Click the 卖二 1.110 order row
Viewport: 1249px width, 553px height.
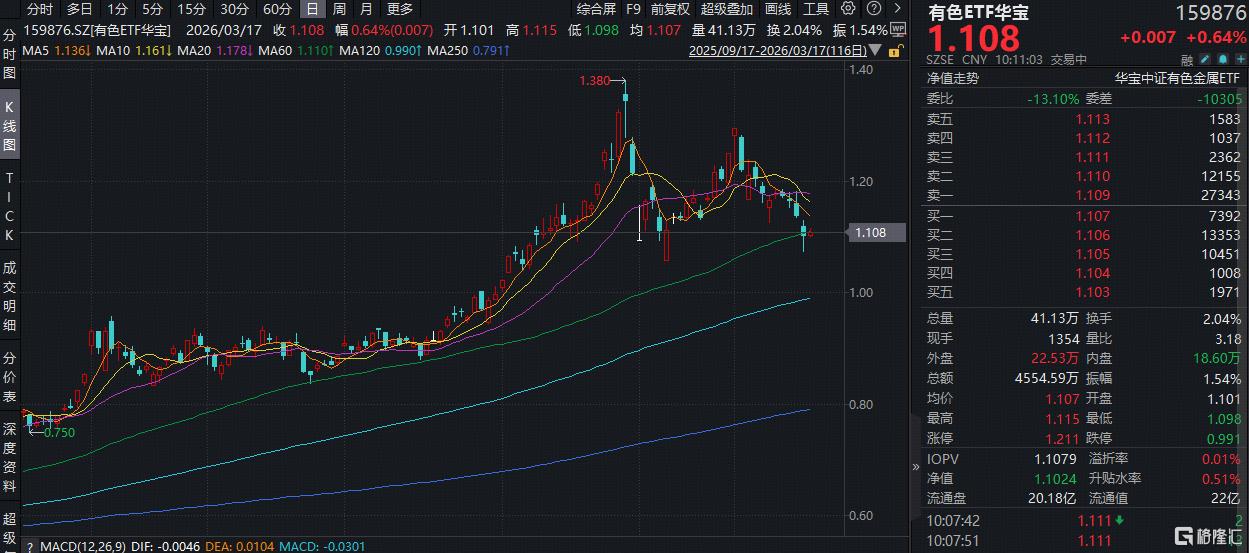(1085, 176)
